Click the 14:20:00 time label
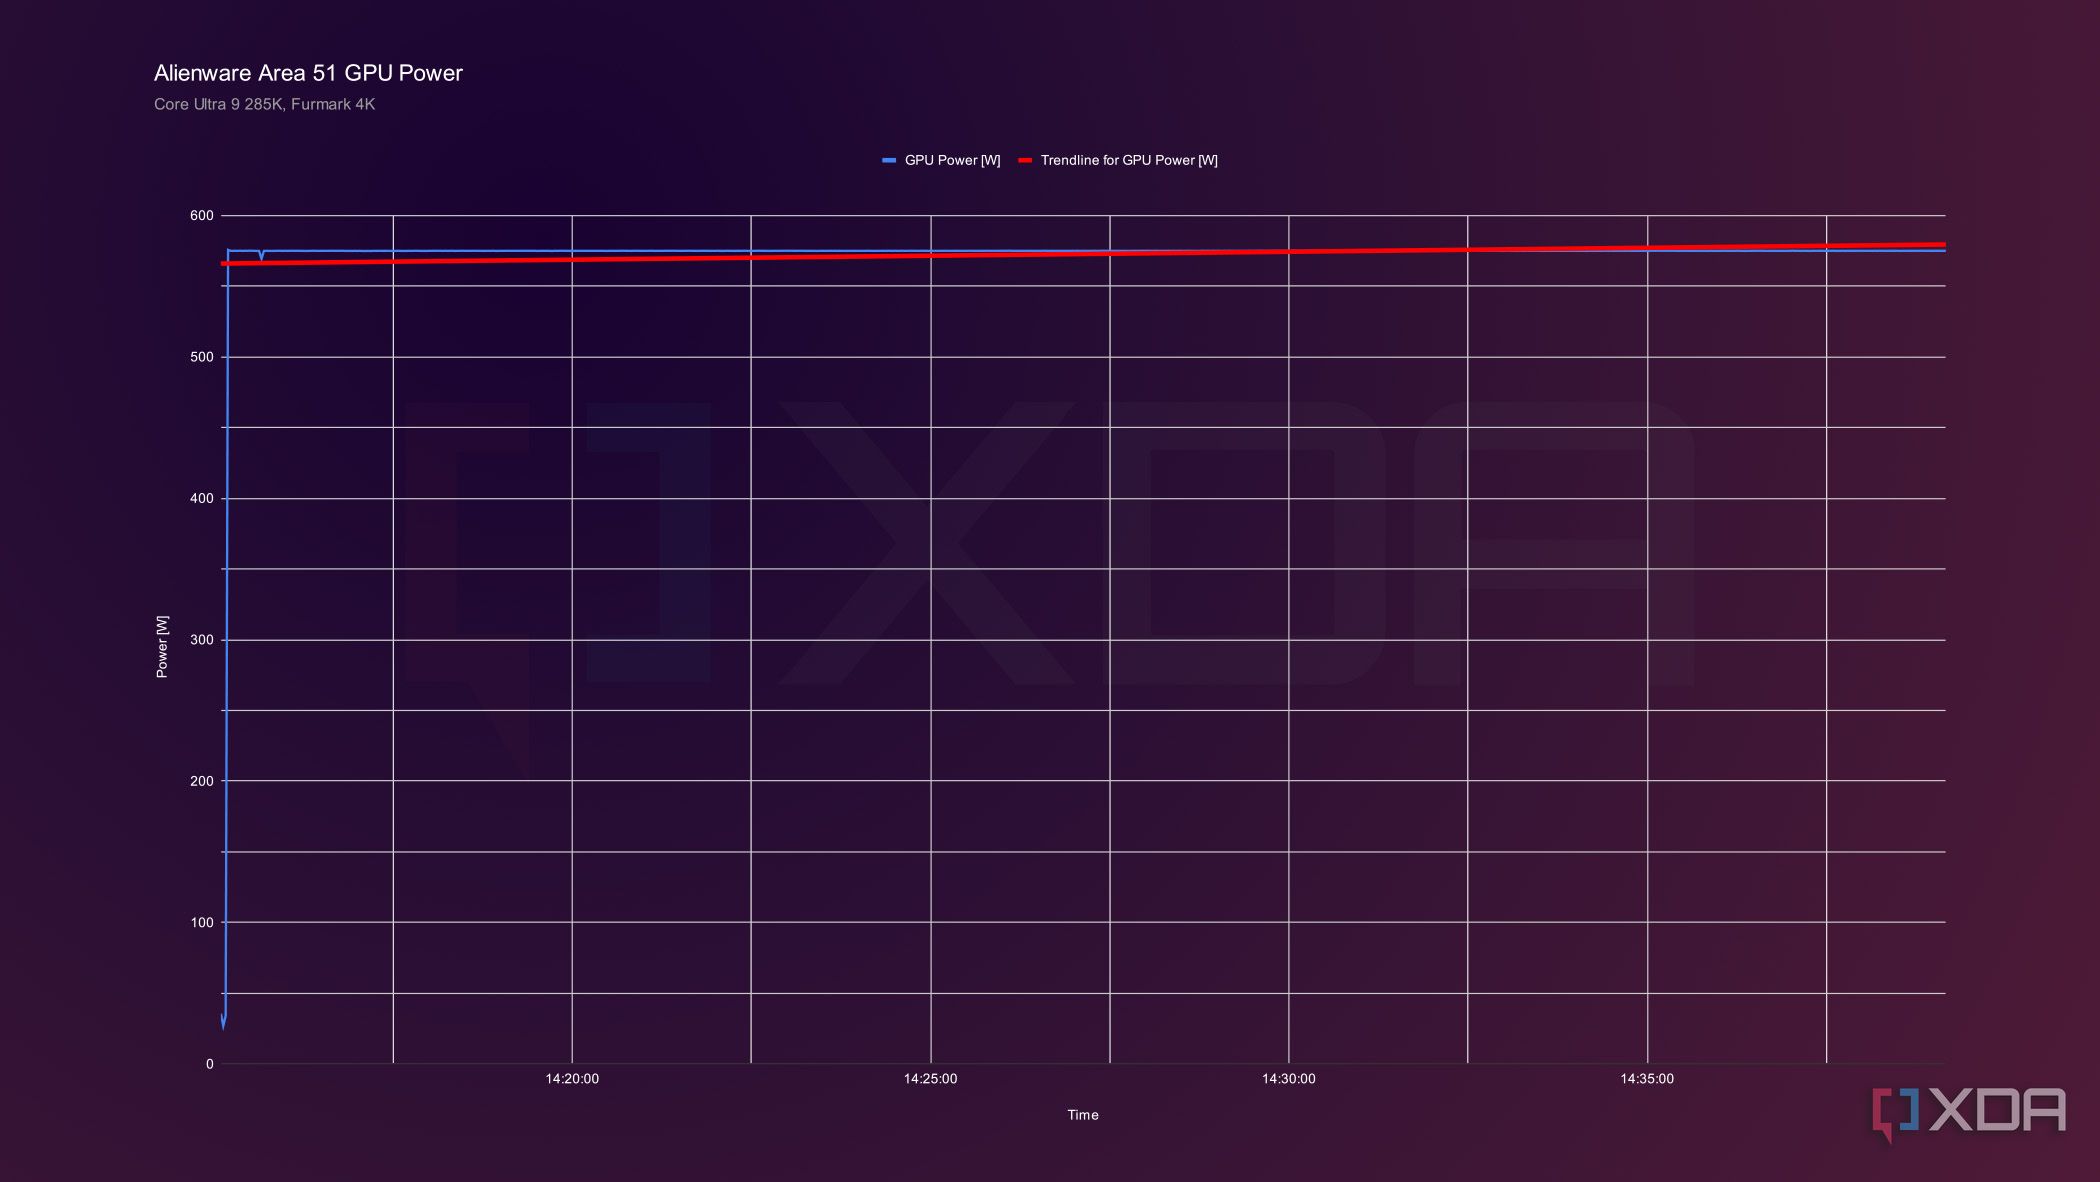 pos(572,1079)
